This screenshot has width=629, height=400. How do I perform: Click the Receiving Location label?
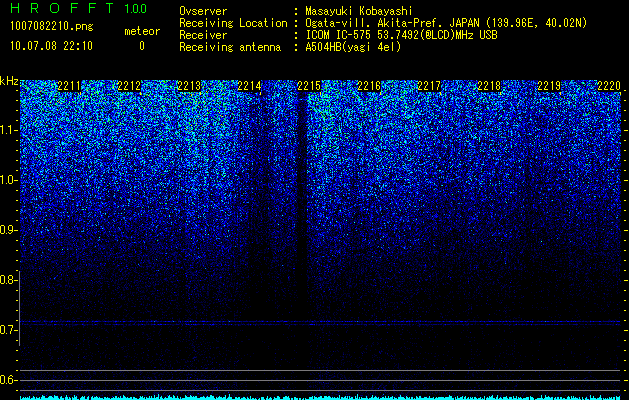point(233,23)
